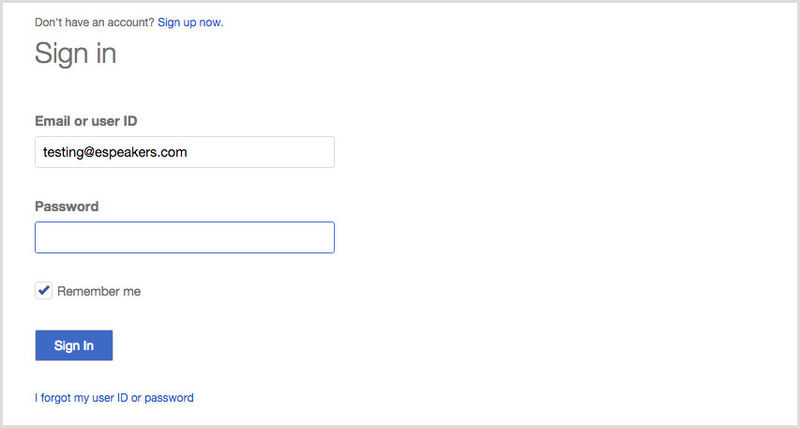Focus the Email or user ID field
This screenshot has height=428, width=800.
pyautogui.click(x=185, y=152)
